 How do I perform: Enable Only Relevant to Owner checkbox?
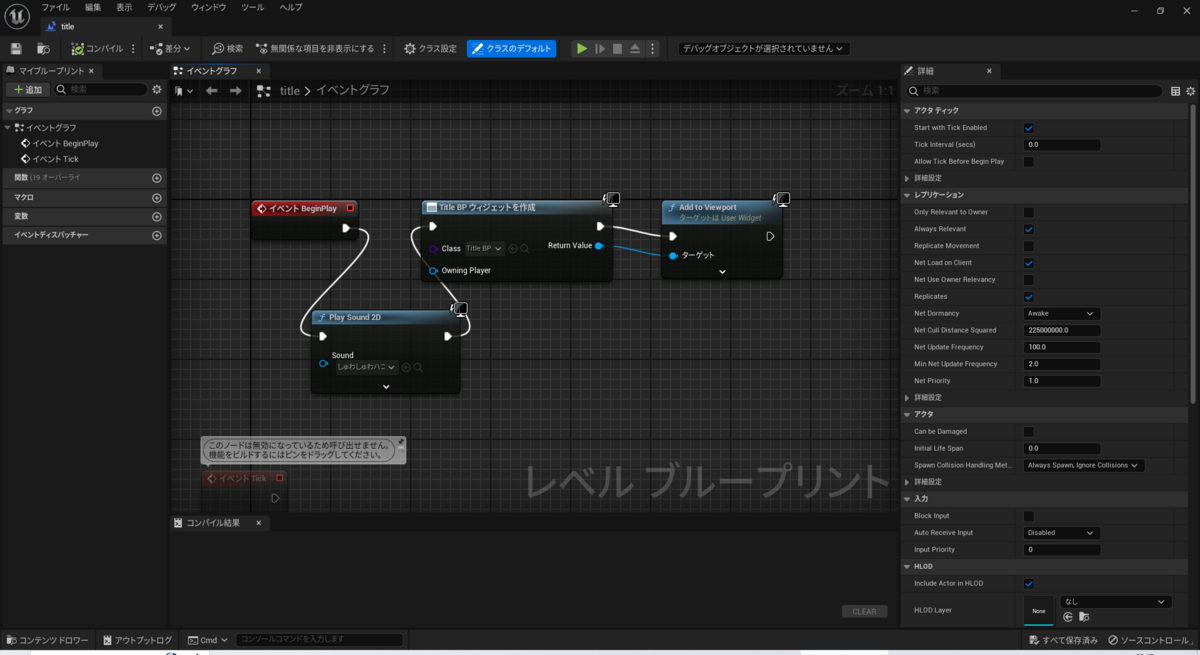coord(1028,212)
